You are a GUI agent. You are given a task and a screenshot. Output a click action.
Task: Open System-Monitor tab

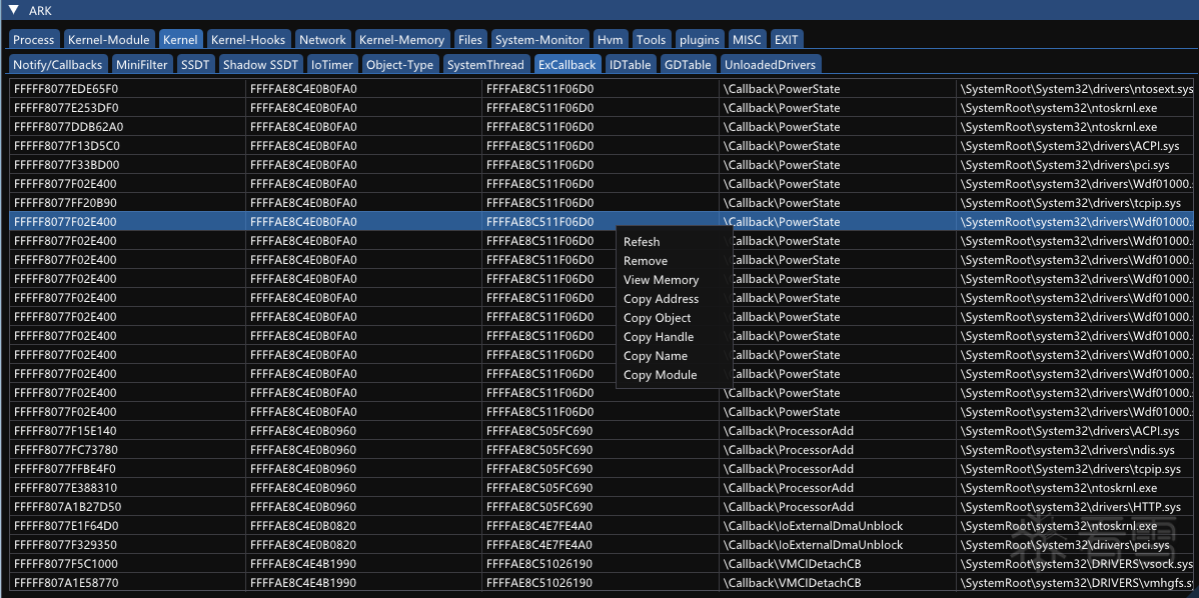tap(540, 40)
